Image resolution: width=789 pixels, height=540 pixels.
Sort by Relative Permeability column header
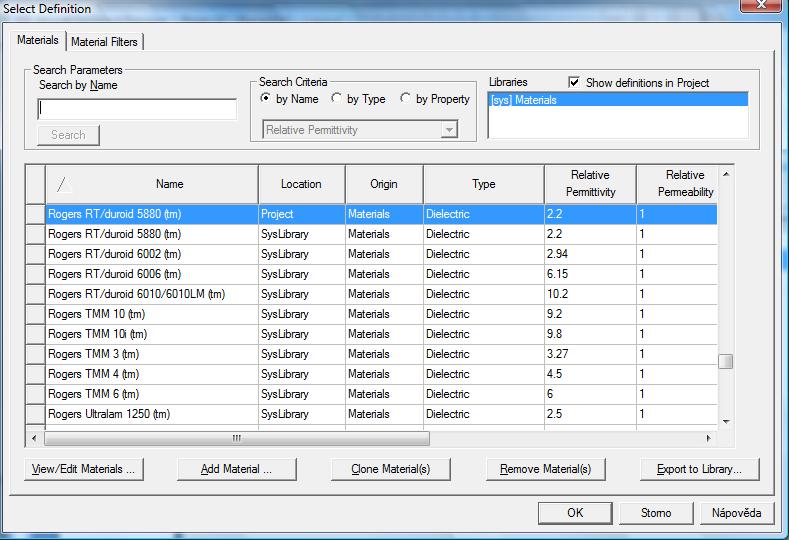677,184
